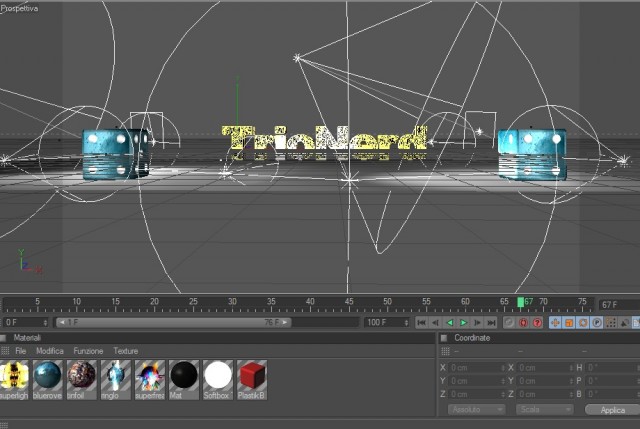The width and height of the screenshot is (640, 429).
Task: Select the tinfoil material thumbnail
Action: (x=82, y=380)
